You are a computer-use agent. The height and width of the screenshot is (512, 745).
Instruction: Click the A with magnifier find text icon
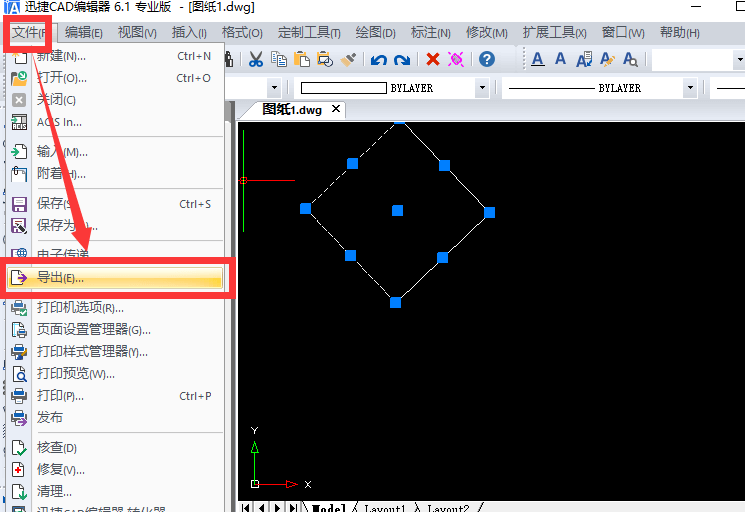click(630, 59)
